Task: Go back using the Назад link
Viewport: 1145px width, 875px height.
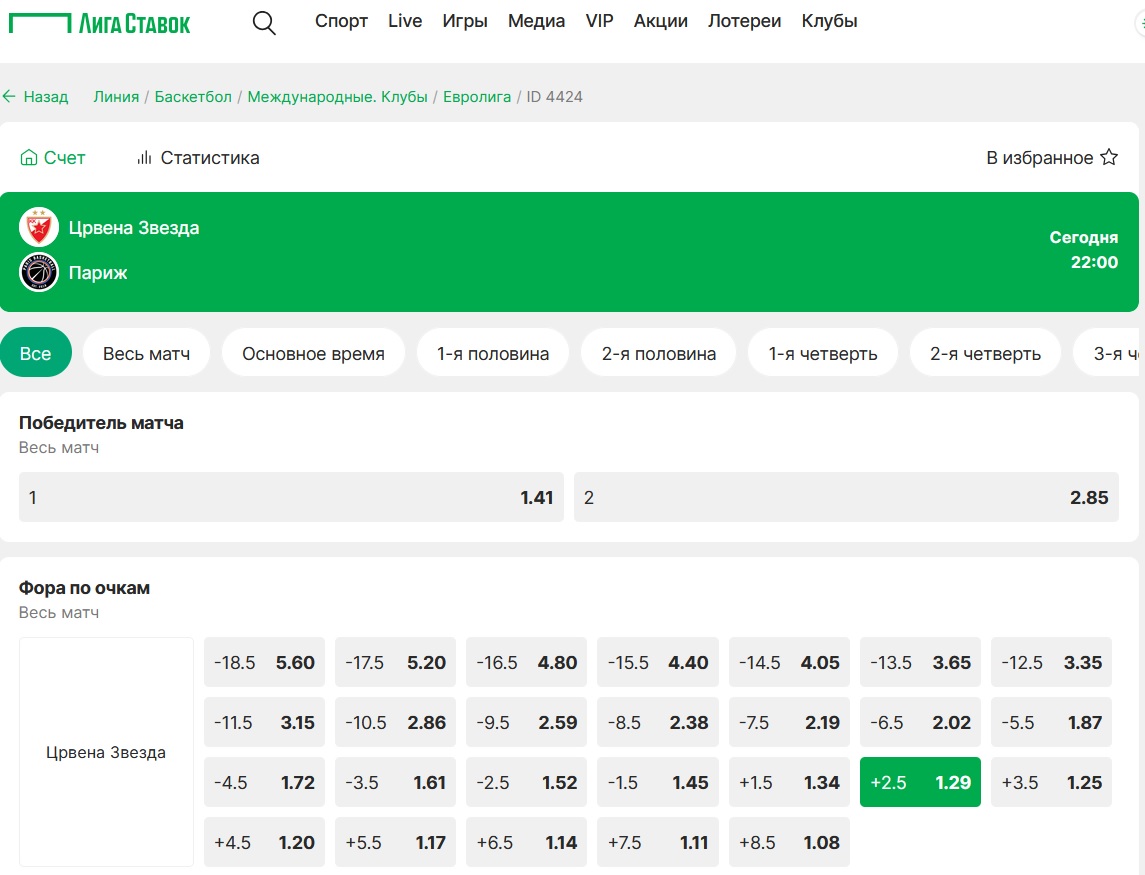Action: (35, 96)
